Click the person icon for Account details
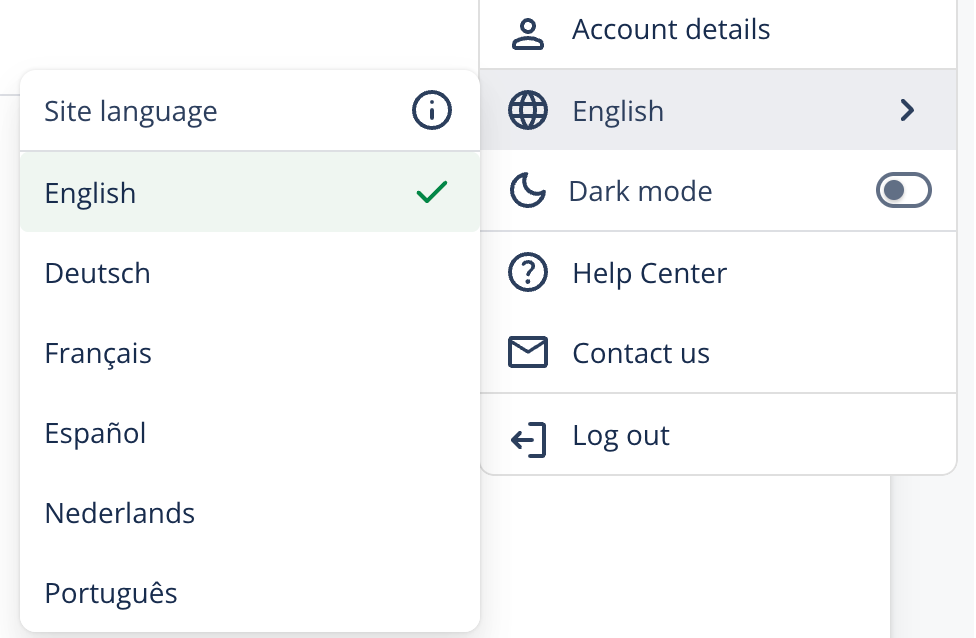 coord(528,31)
